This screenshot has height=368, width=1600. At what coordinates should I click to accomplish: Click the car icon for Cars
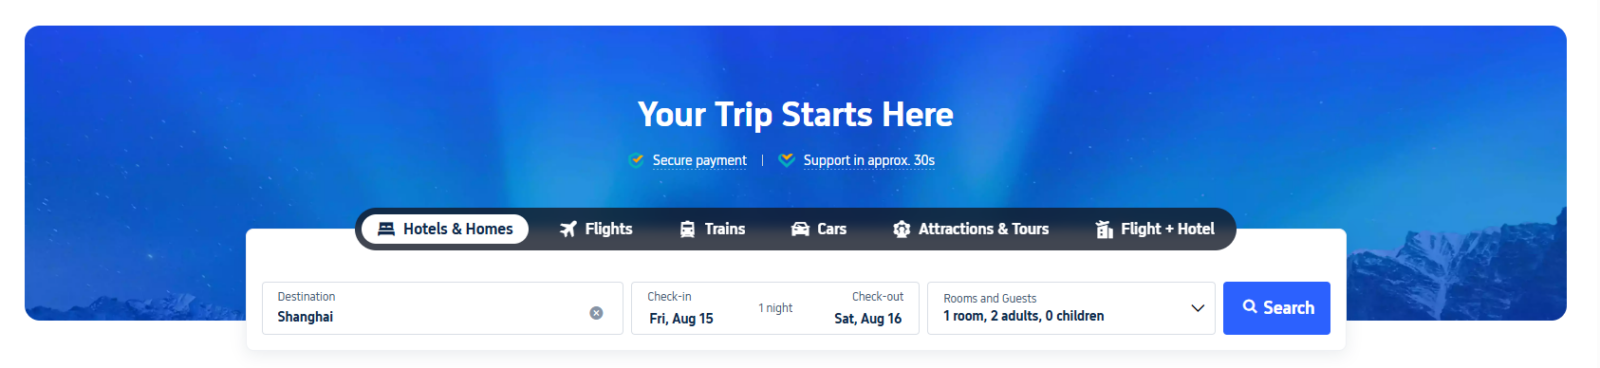(x=800, y=229)
